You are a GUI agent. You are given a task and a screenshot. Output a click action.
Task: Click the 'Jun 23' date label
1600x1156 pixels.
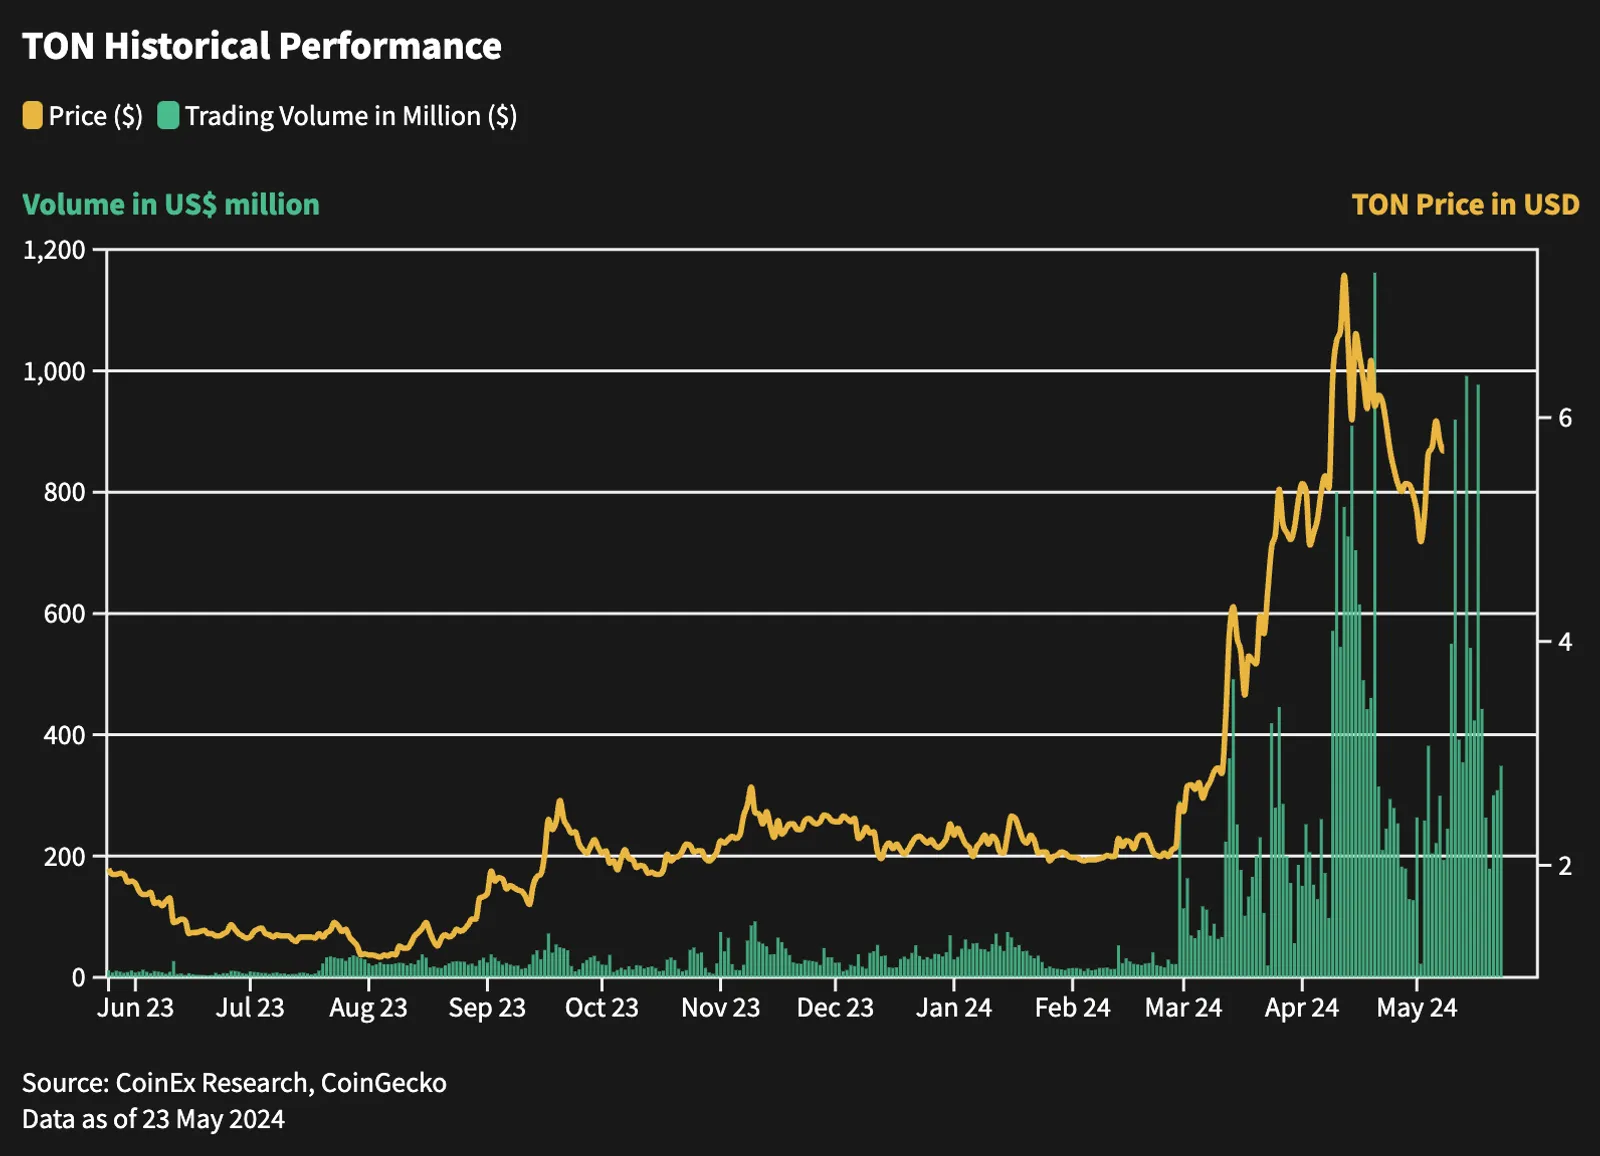(x=135, y=1008)
